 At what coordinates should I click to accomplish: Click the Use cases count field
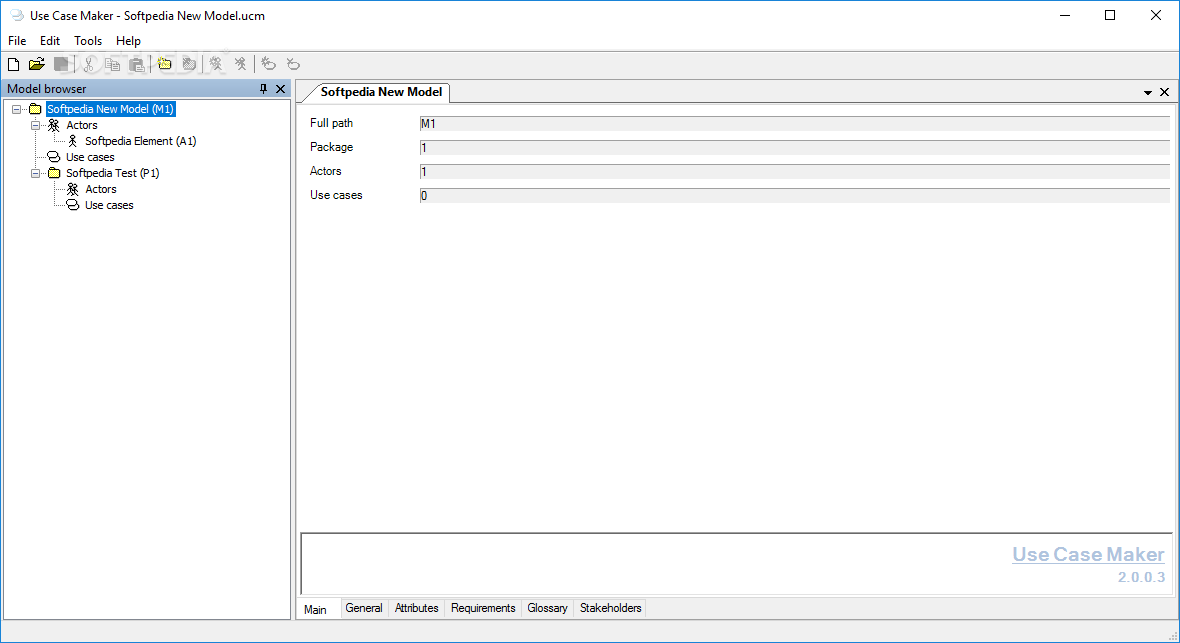[795, 196]
